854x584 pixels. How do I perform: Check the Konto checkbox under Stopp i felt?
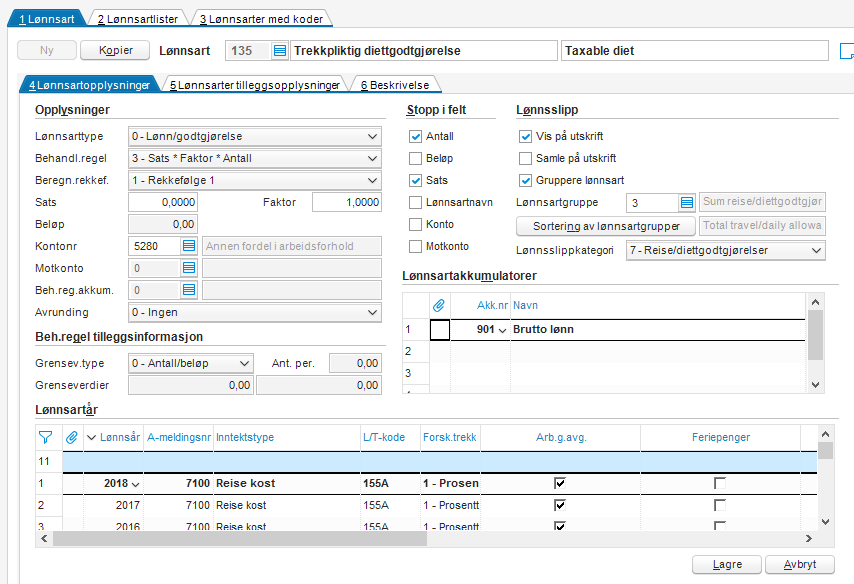pos(416,224)
